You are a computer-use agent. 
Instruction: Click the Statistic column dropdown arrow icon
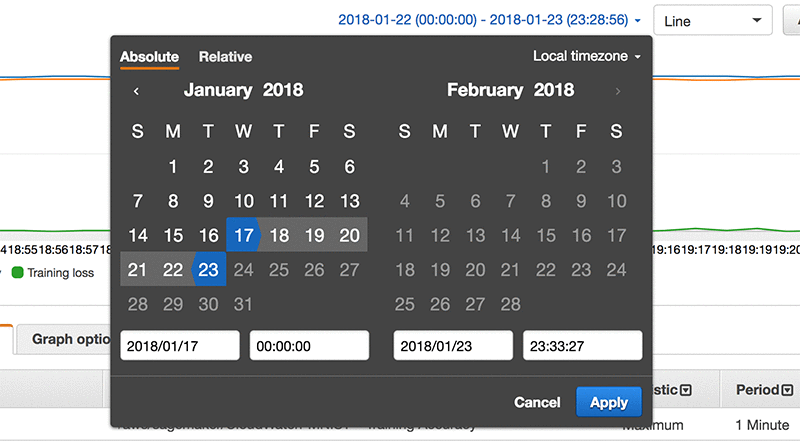tap(686, 390)
